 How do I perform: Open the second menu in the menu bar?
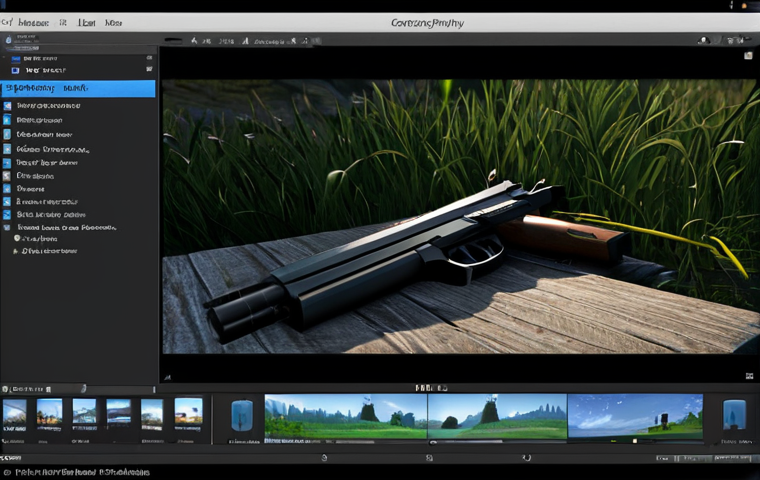tap(33, 23)
